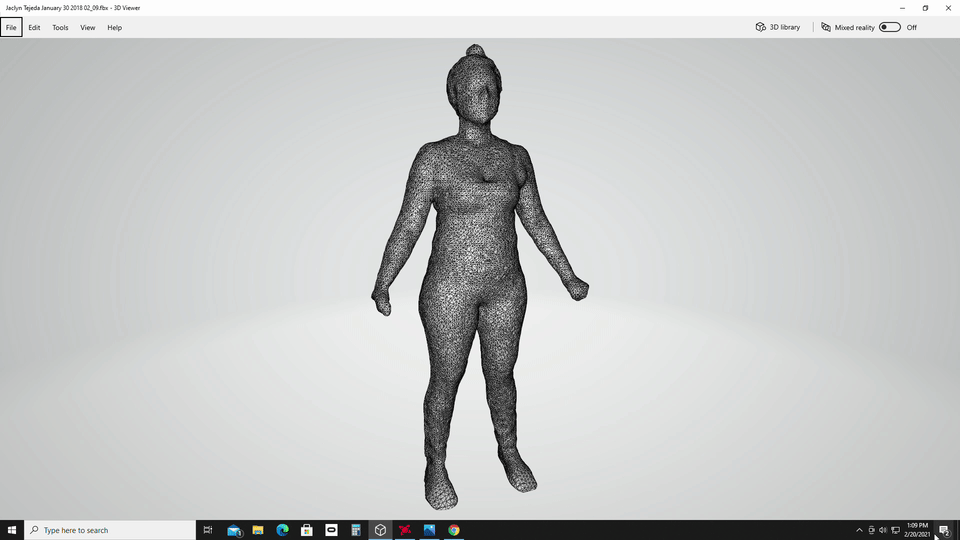Switch to red app icon on taskbar
The image size is (960, 540).
[405, 530]
